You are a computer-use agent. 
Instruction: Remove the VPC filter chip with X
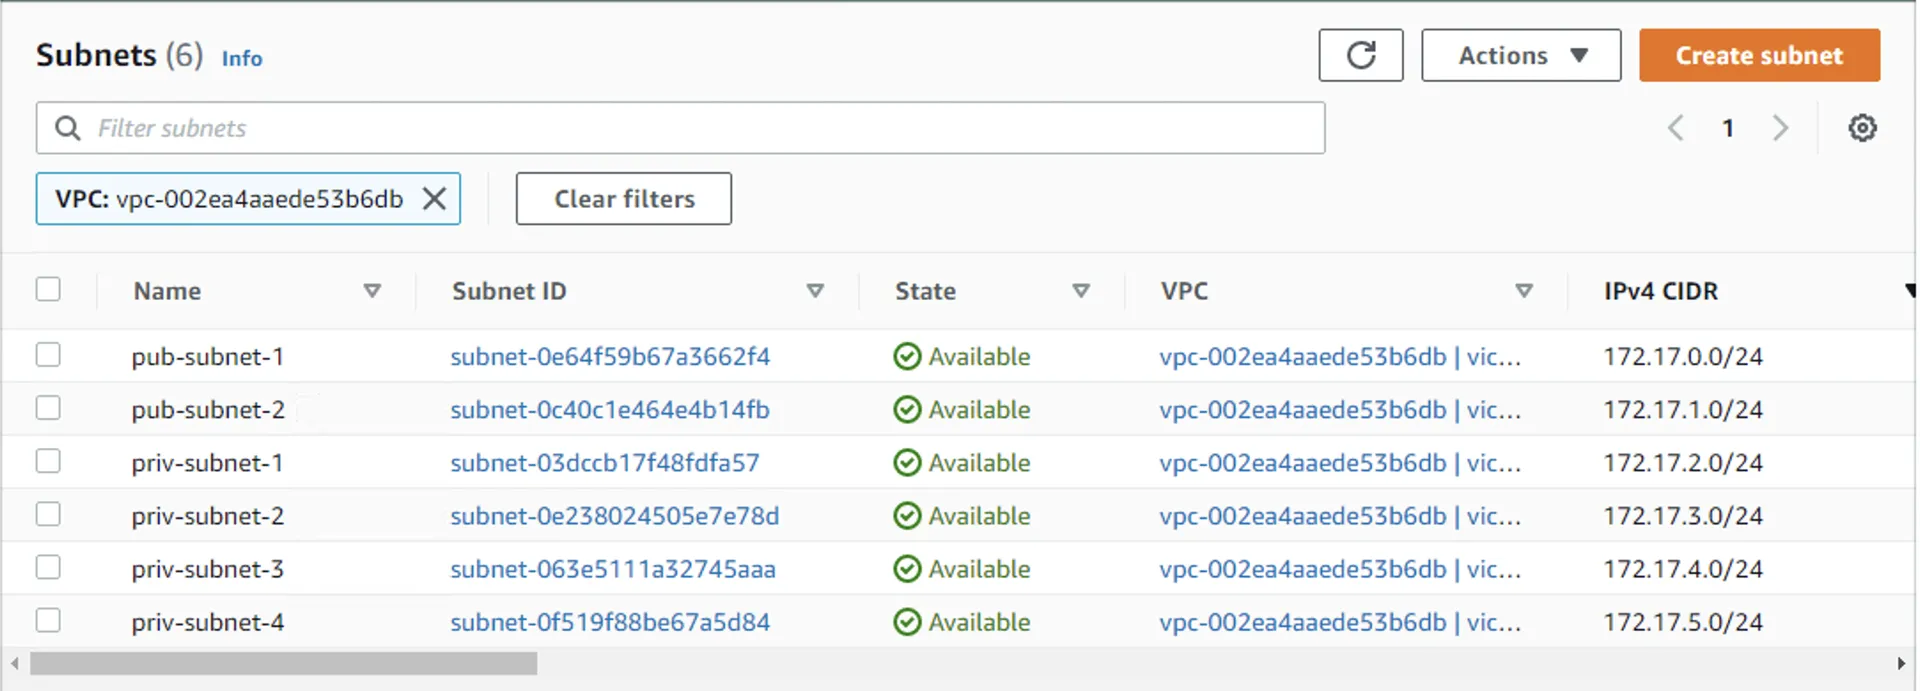tap(434, 199)
